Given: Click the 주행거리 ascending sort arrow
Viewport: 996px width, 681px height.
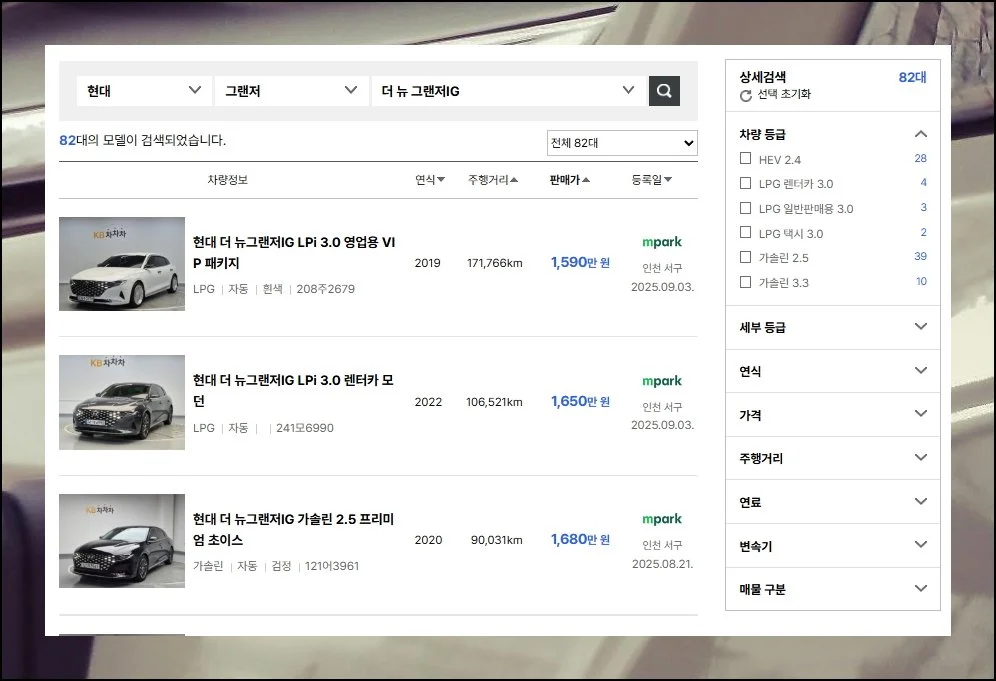Looking at the screenshot, I should point(516,179).
